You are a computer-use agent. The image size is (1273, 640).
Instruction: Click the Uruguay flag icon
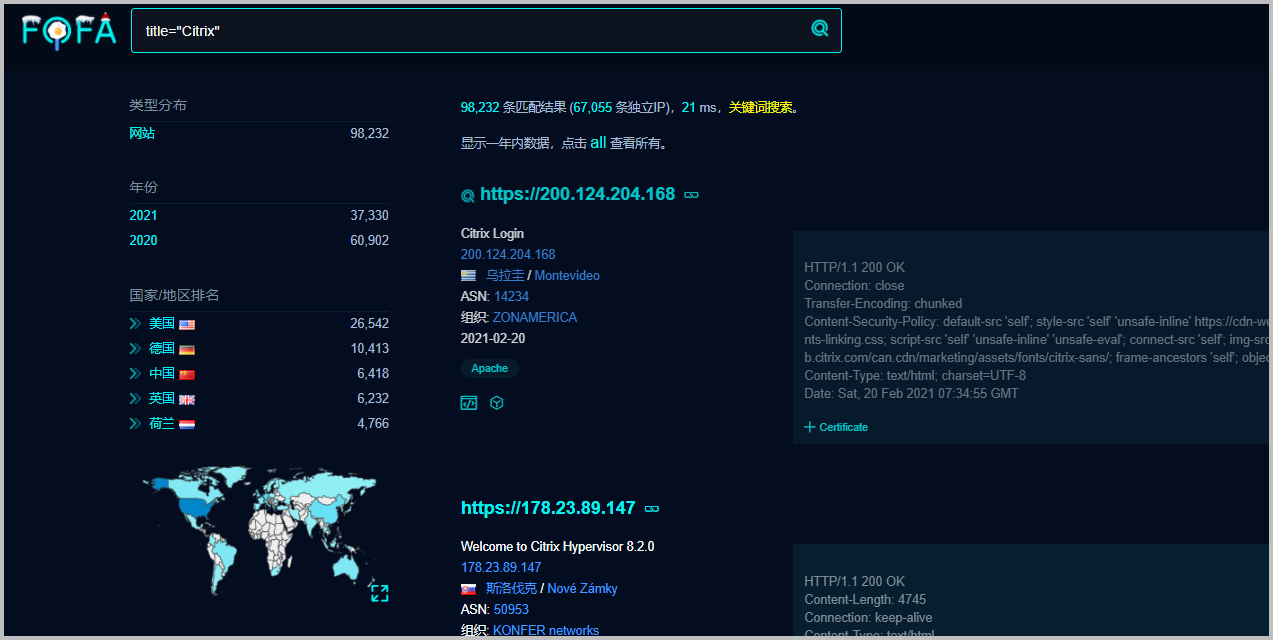click(469, 276)
